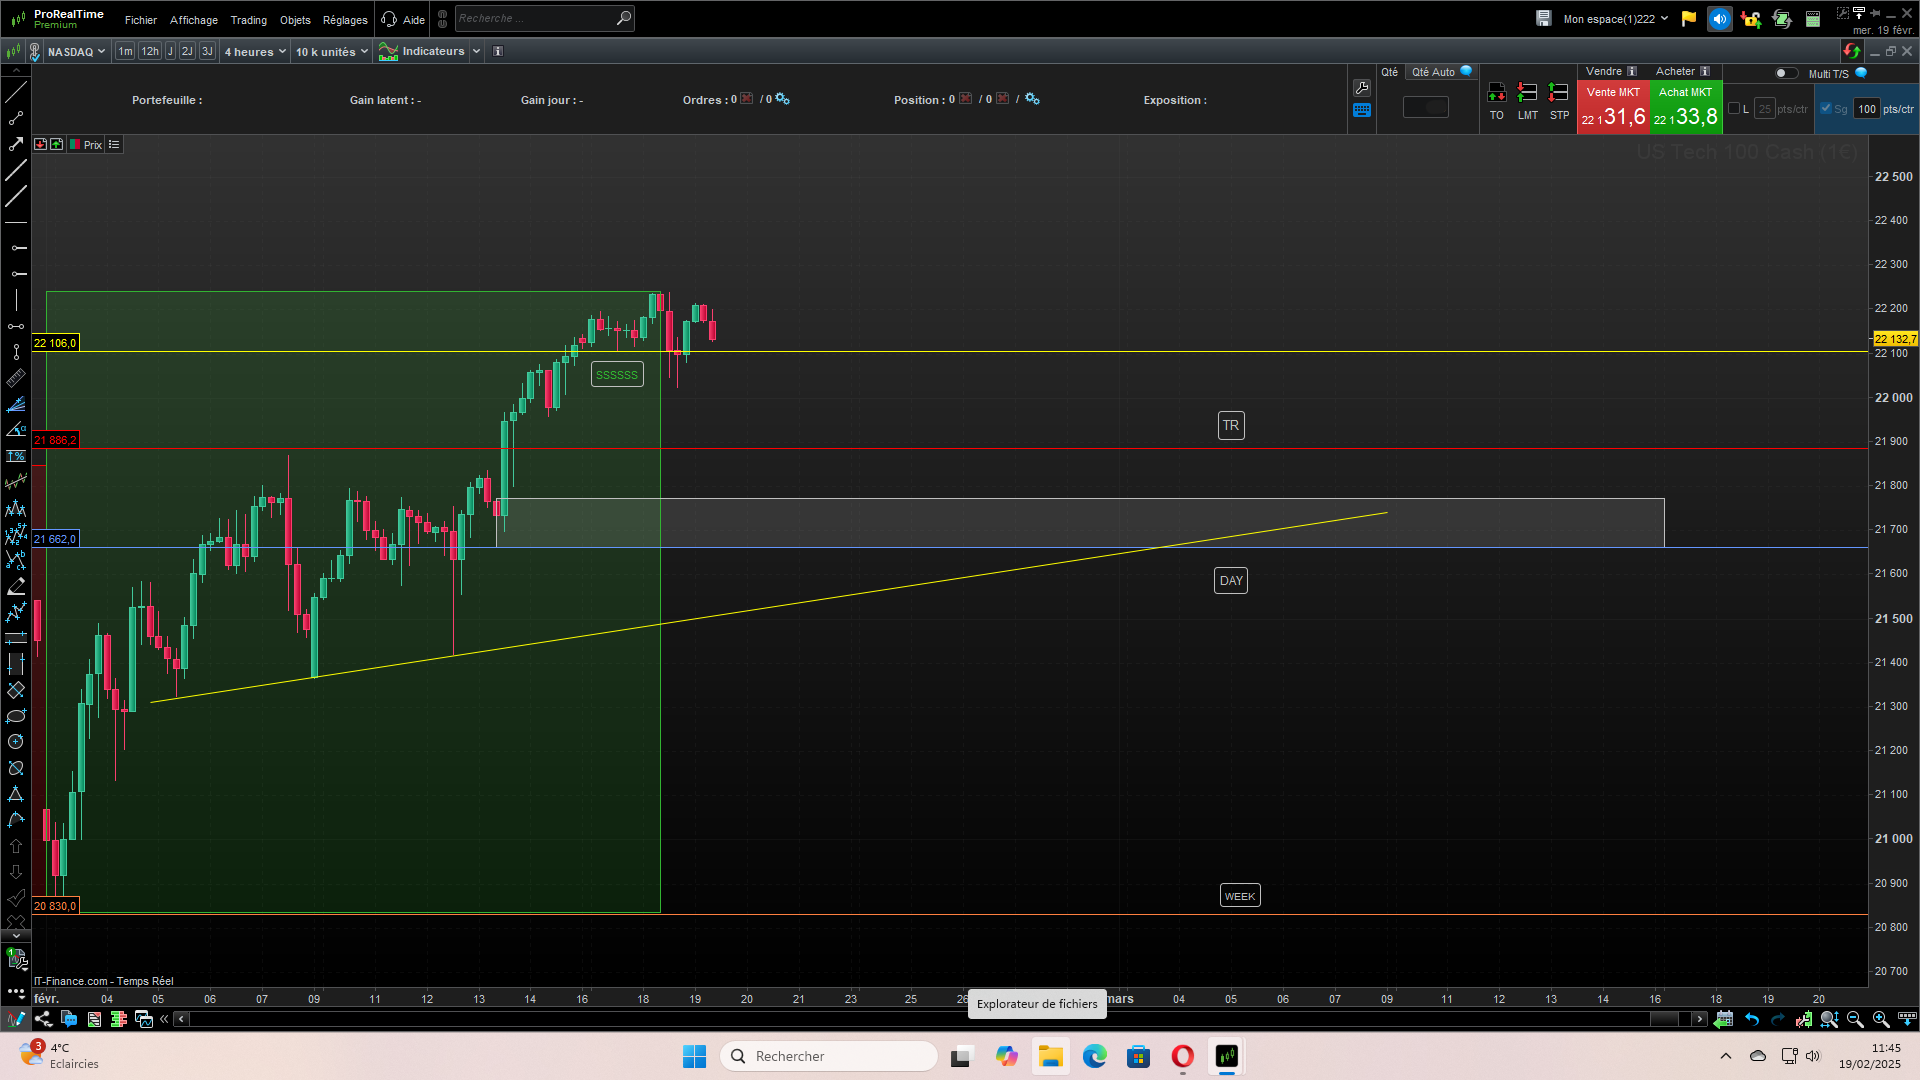Image resolution: width=1920 pixels, height=1080 pixels.
Task: Click the blue keyboard shortcuts icon
Action: point(1362,111)
